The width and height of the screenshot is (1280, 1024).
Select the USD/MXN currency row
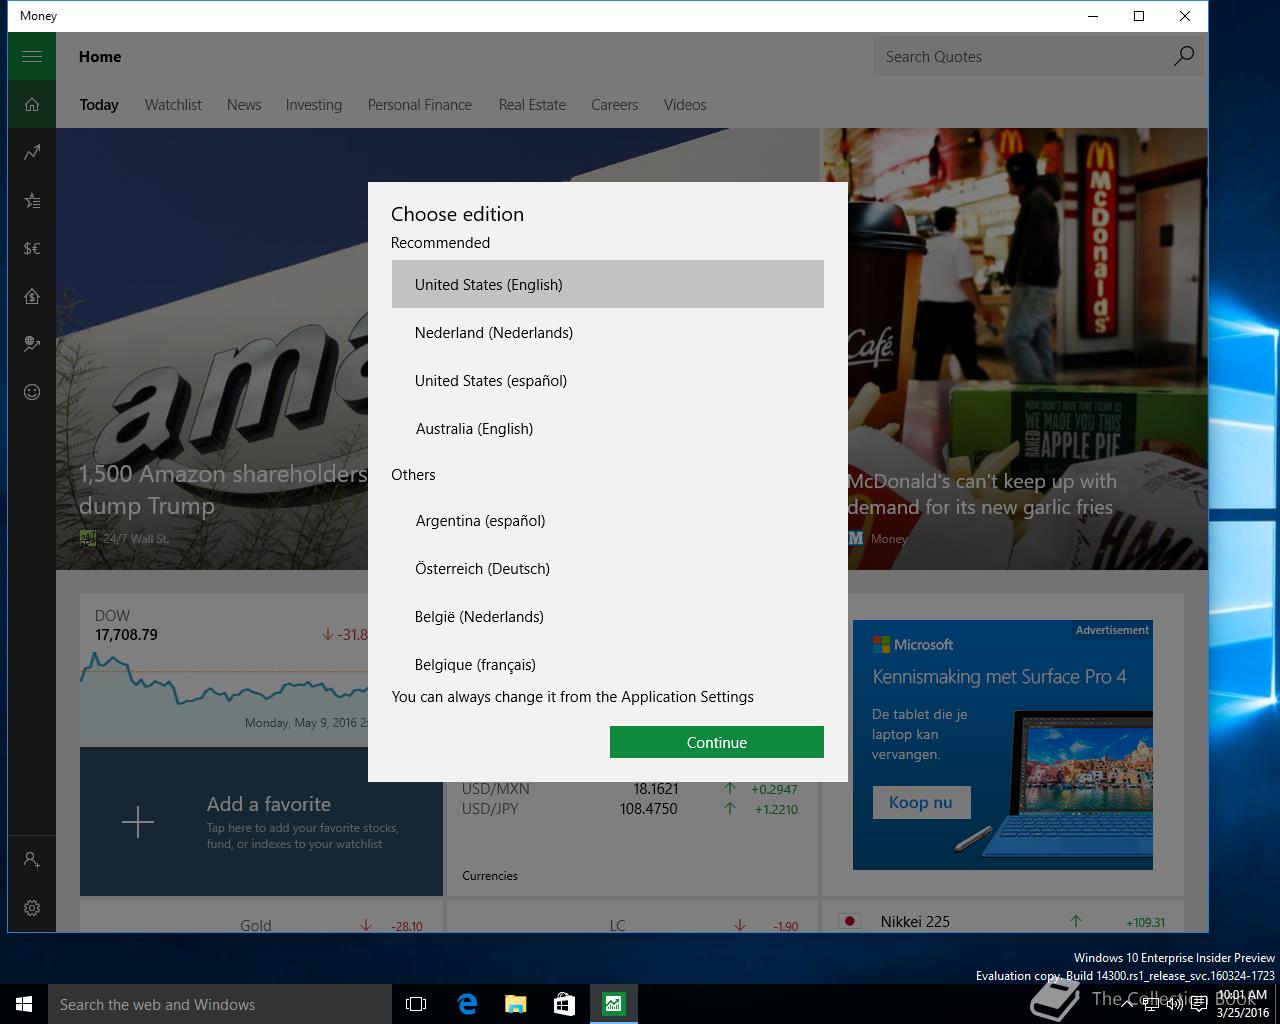[630, 789]
